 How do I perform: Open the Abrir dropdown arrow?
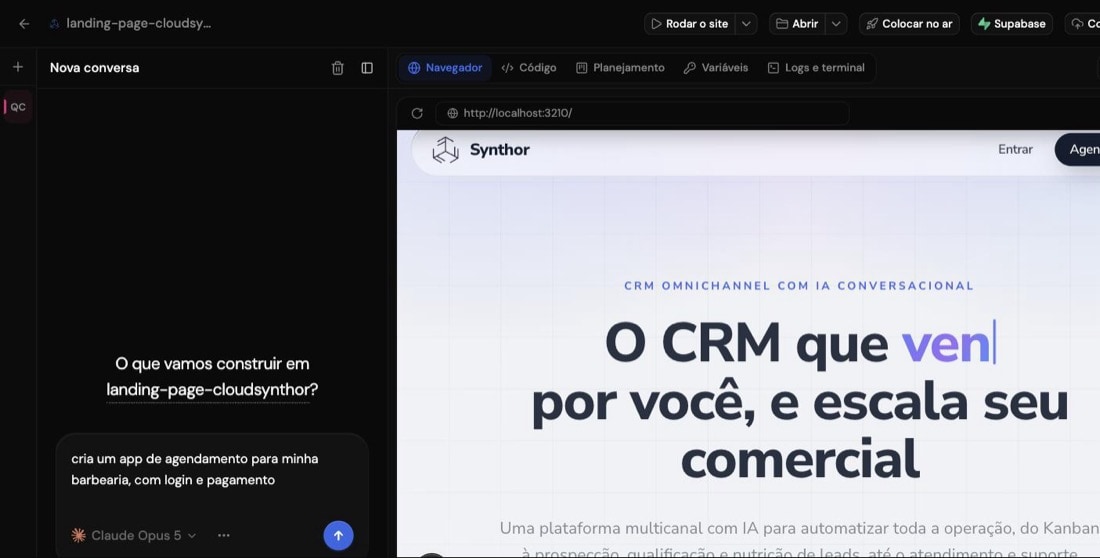pos(836,24)
